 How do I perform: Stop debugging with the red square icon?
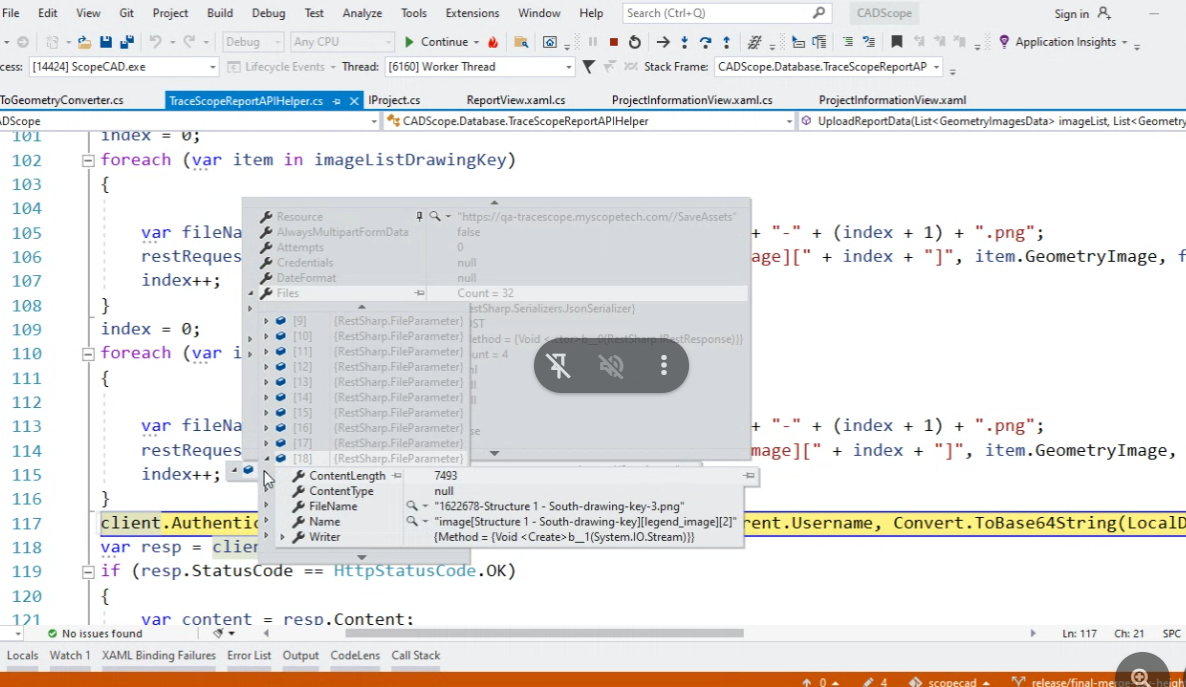coord(614,42)
